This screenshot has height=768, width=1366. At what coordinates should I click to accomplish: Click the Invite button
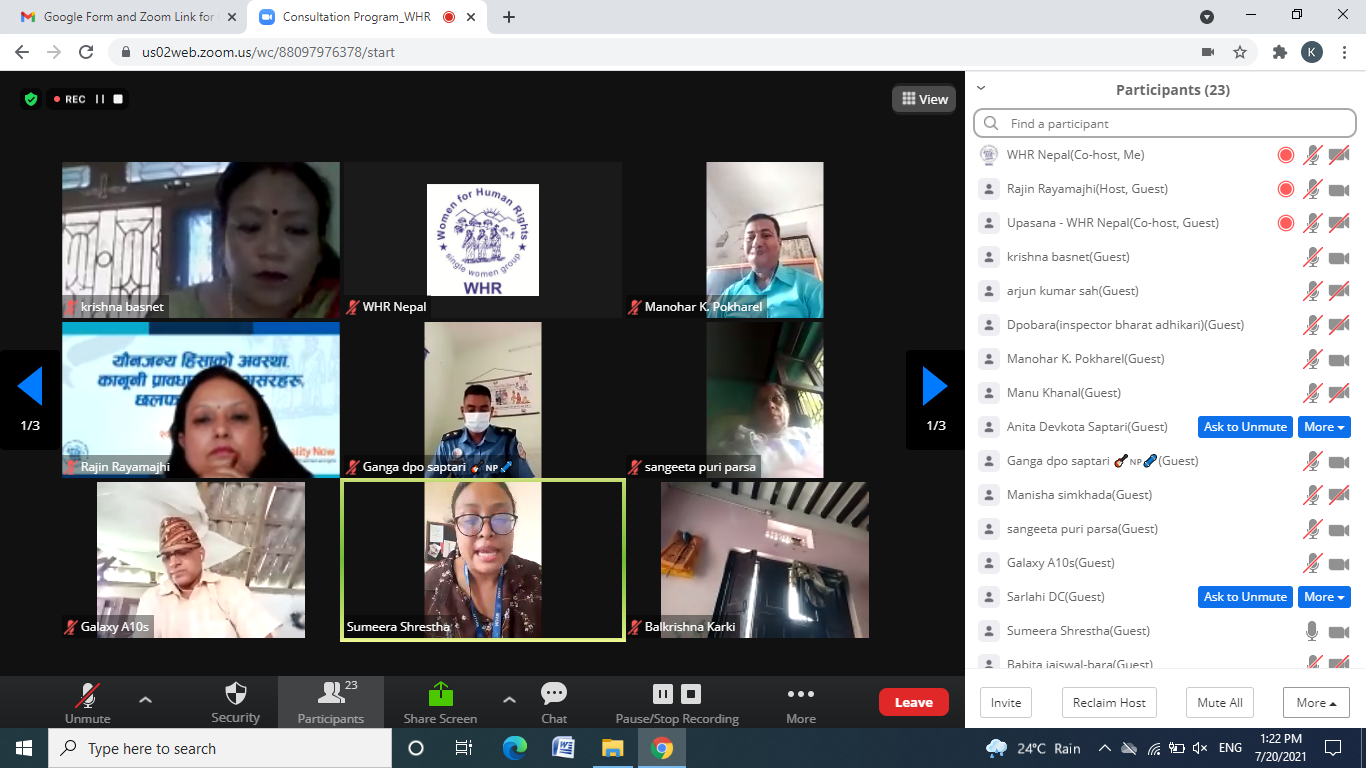click(x=1006, y=702)
